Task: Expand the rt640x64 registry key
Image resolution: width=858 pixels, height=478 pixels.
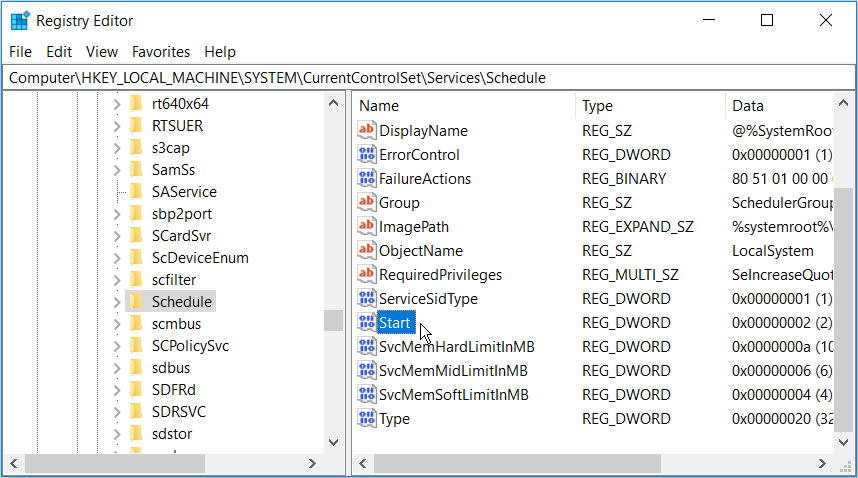Action: point(117,104)
